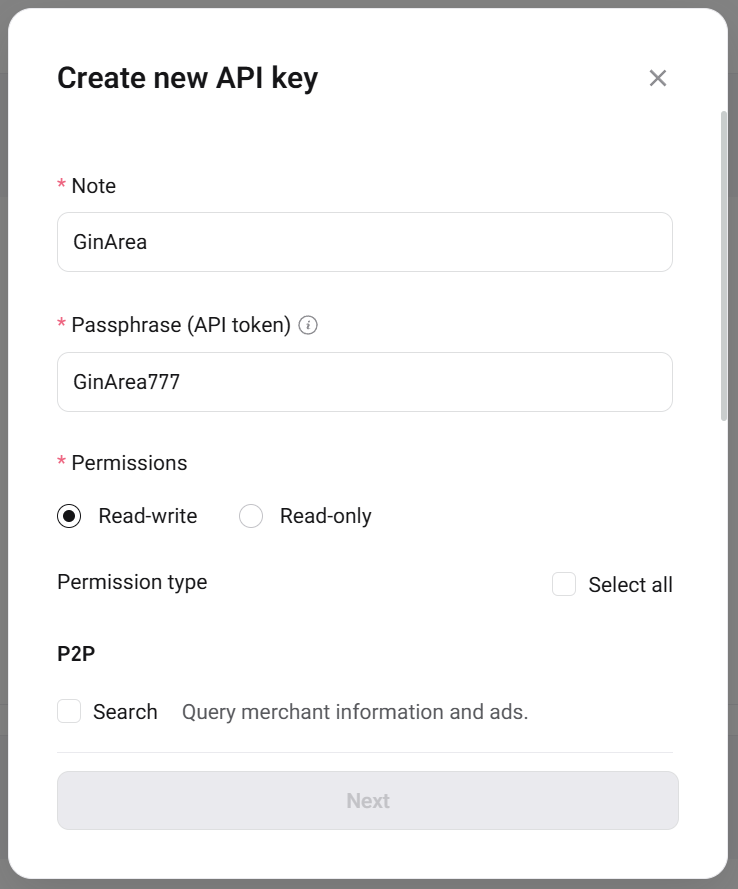Screen dimensions: 738x889
Task: Close the Create new API key dialog
Action: pos(658,78)
